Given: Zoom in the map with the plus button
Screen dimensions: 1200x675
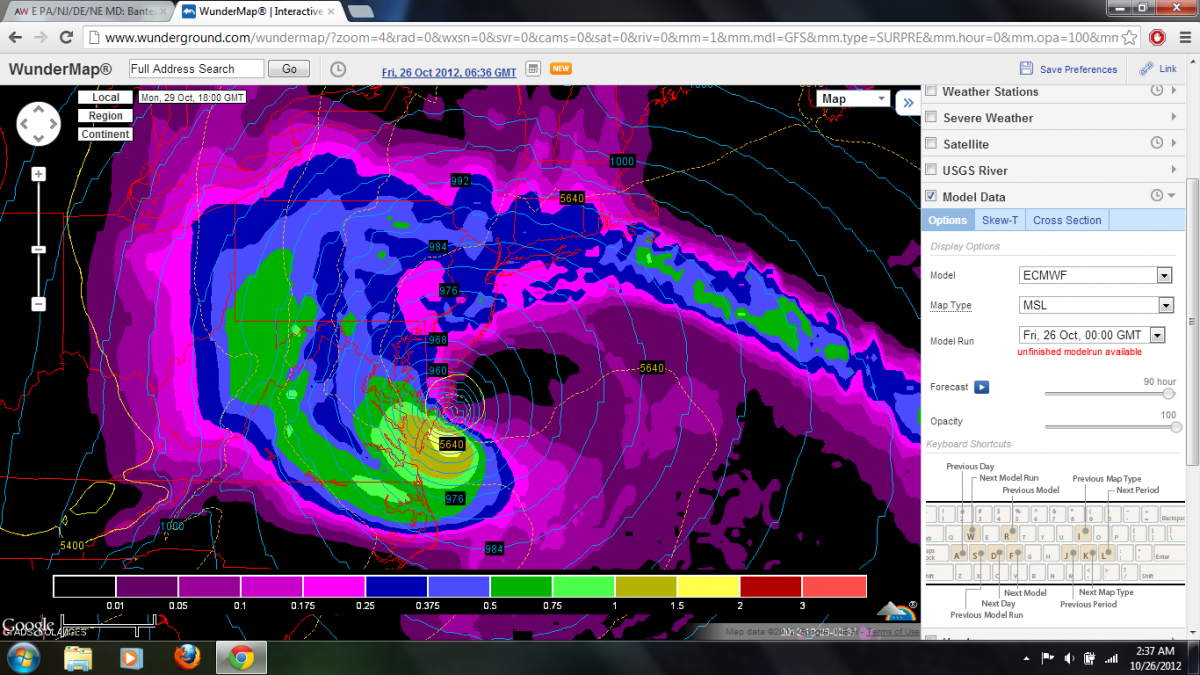Looking at the screenshot, I should 38,174.
